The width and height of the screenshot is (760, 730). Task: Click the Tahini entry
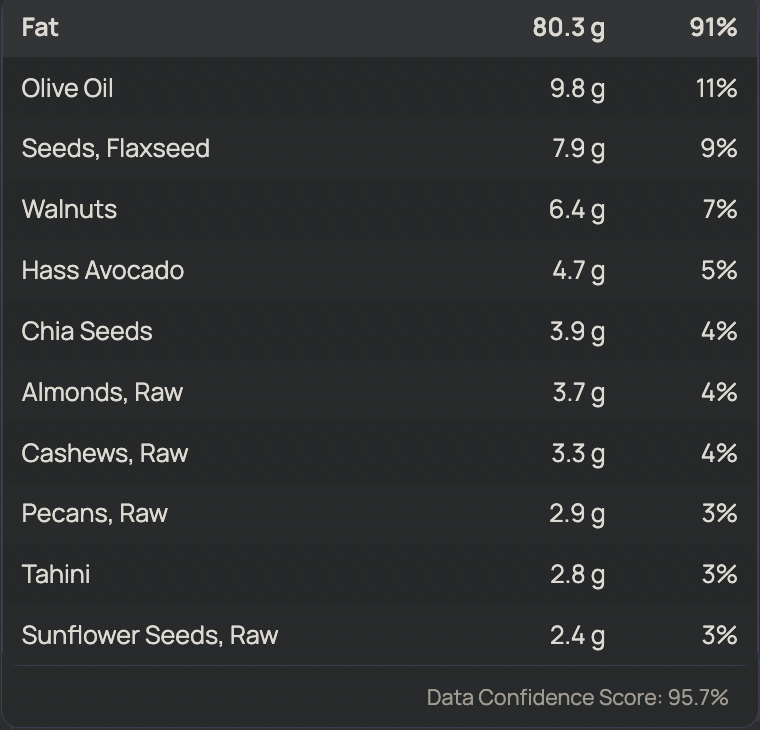point(56,574)
